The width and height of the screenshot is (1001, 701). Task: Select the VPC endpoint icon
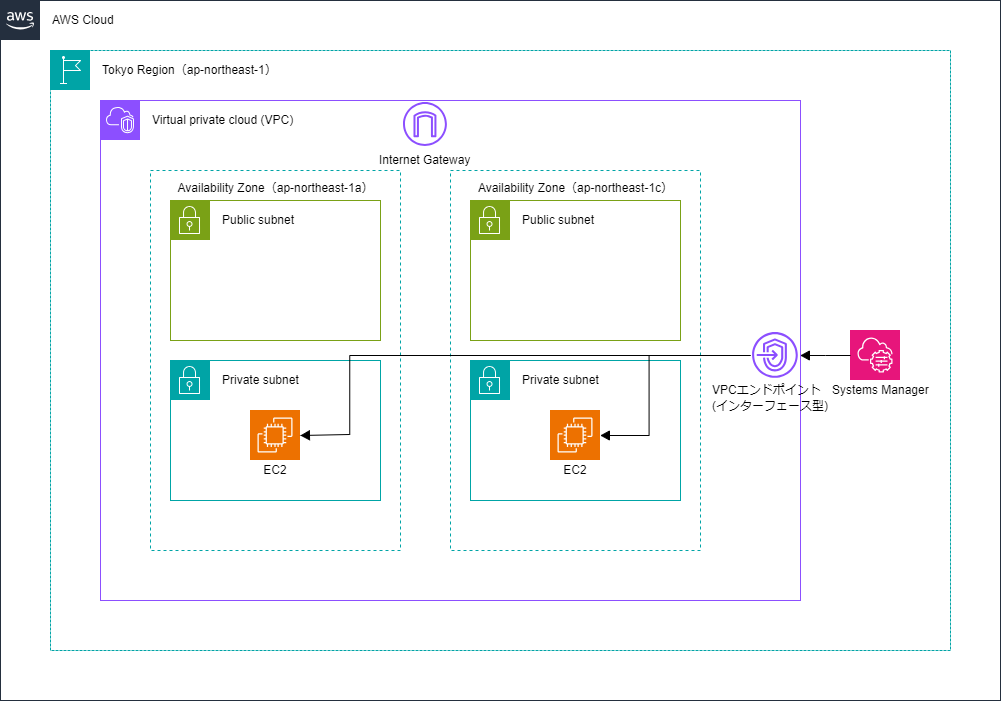pyautogui.click(x=775, y=355)
